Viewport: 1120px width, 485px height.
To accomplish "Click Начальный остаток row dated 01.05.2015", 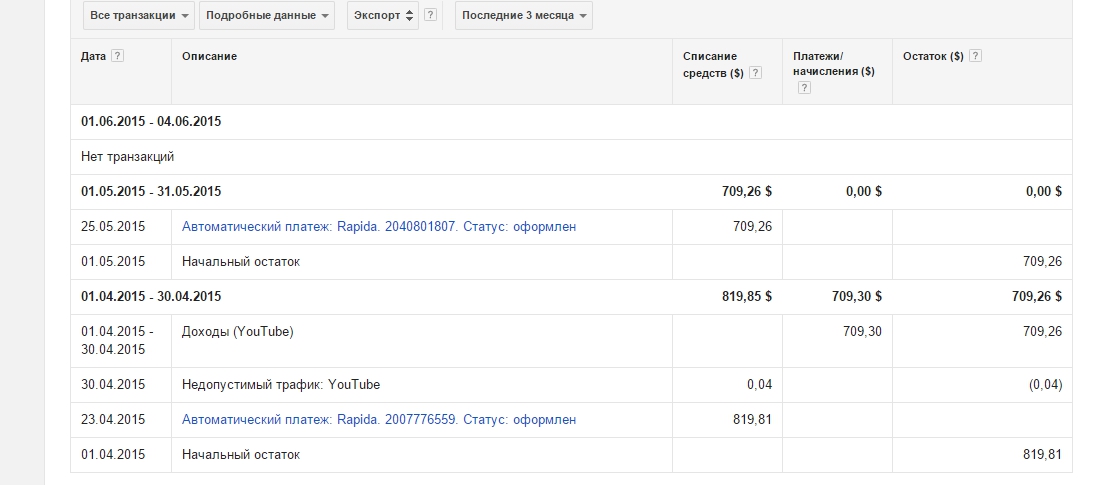I will click(x=240, y=262).
